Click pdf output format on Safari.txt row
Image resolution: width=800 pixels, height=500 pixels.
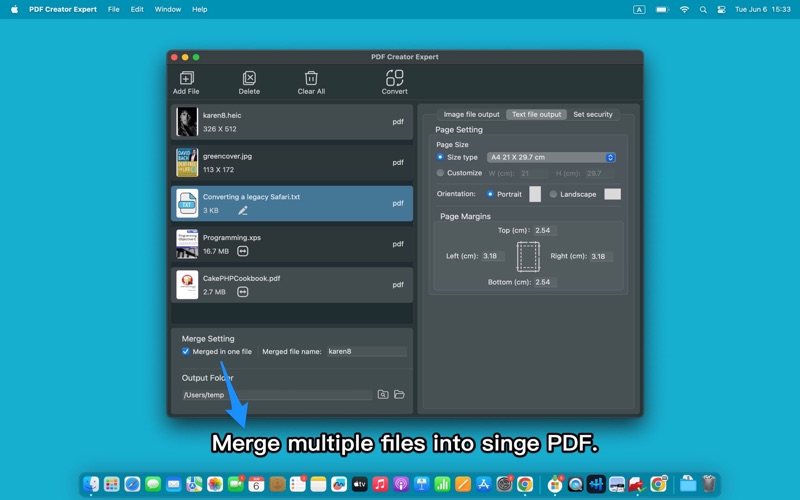click(x=398, y=203)
